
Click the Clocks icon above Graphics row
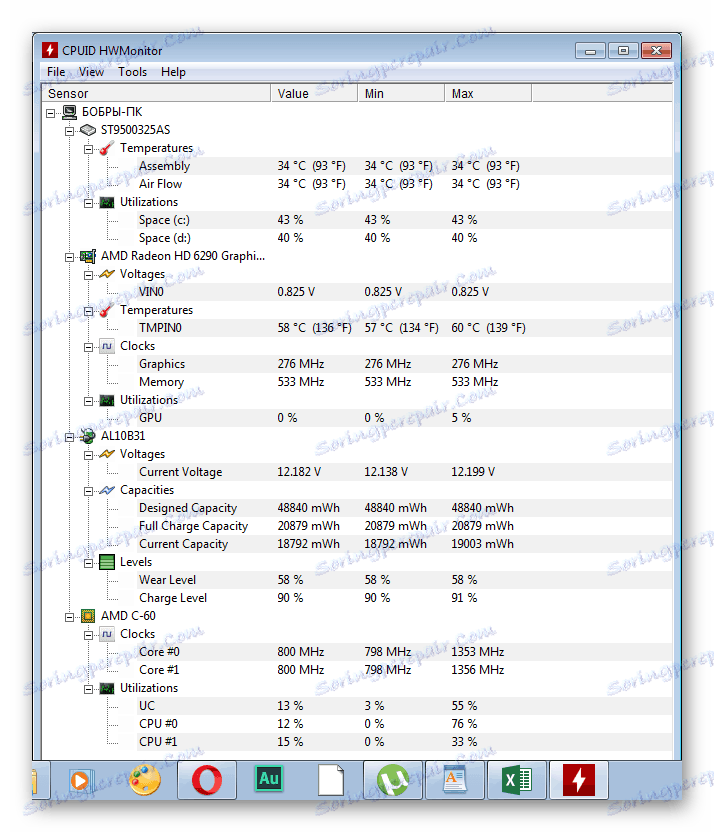107,346
